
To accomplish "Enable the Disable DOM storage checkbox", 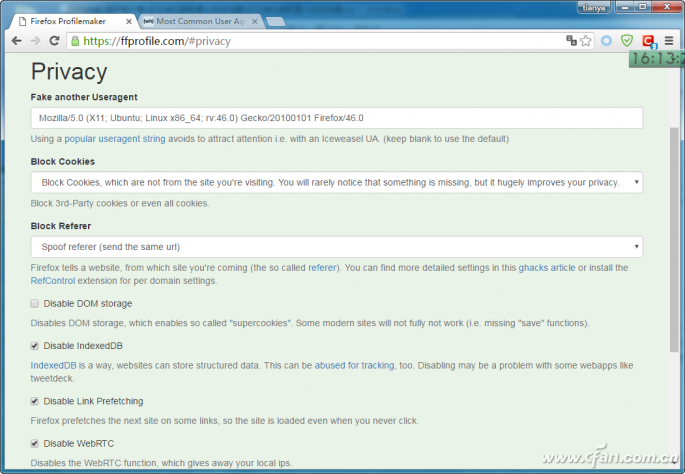I will [35, 303].
